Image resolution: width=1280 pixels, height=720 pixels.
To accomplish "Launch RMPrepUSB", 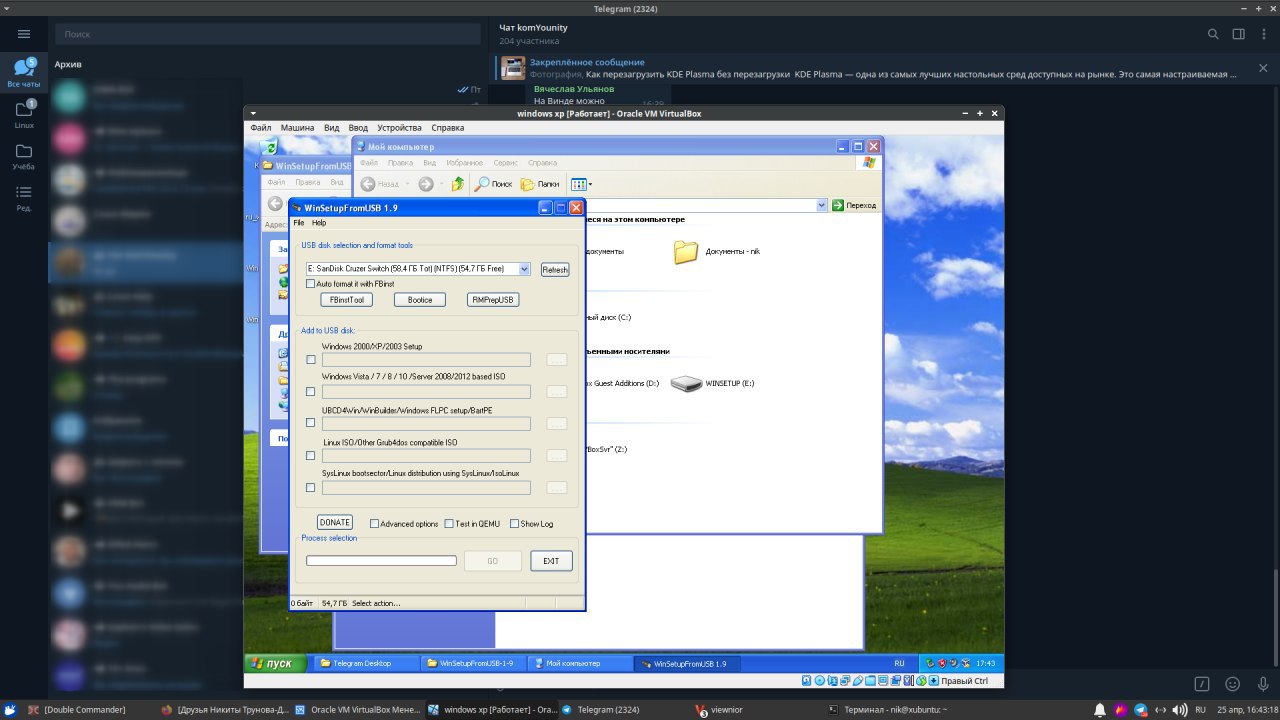I will pyautogui.click(x=493, y=300).
